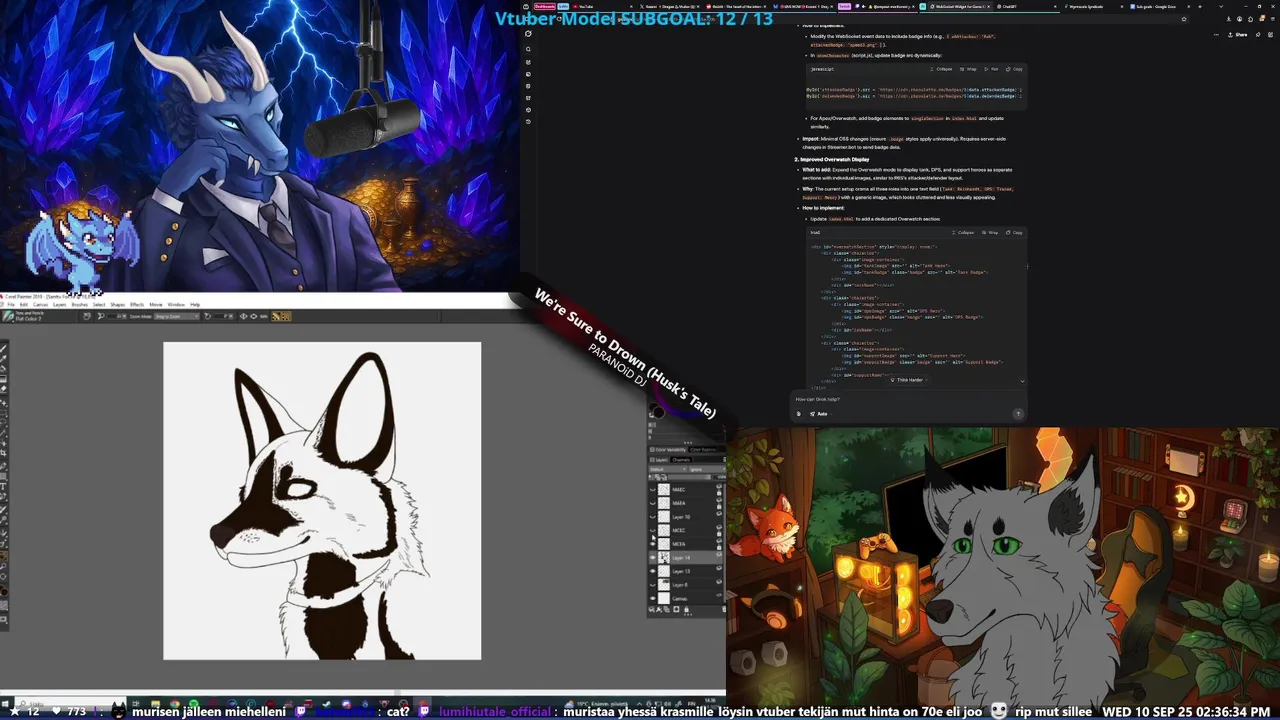
Task: Open the Brushes menu in Corel Painter
Action: [79, 304]
